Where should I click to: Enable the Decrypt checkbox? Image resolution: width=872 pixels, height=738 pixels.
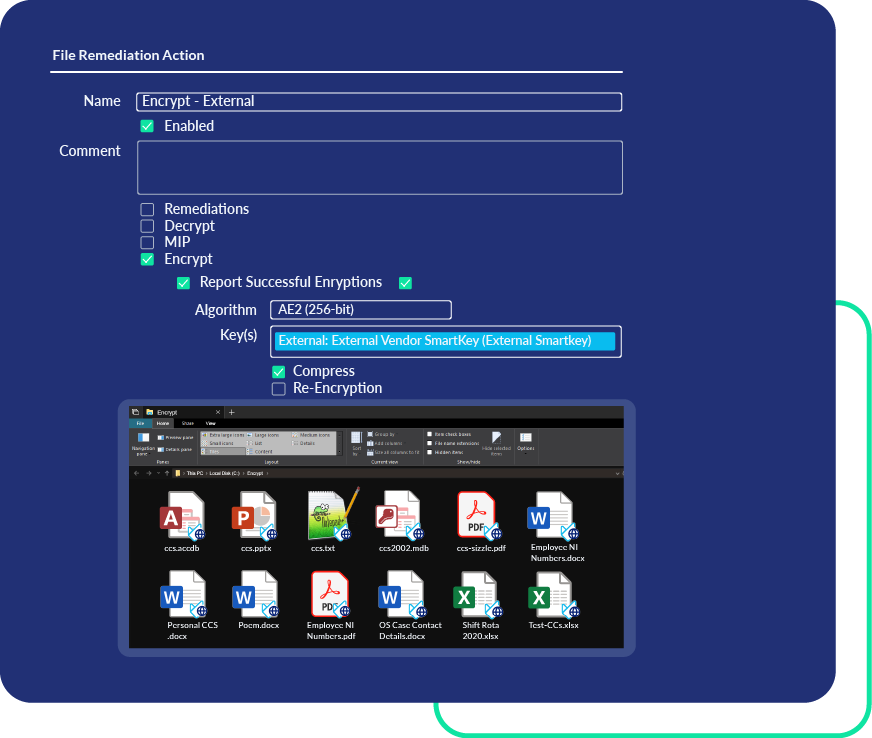coord(147,226)
